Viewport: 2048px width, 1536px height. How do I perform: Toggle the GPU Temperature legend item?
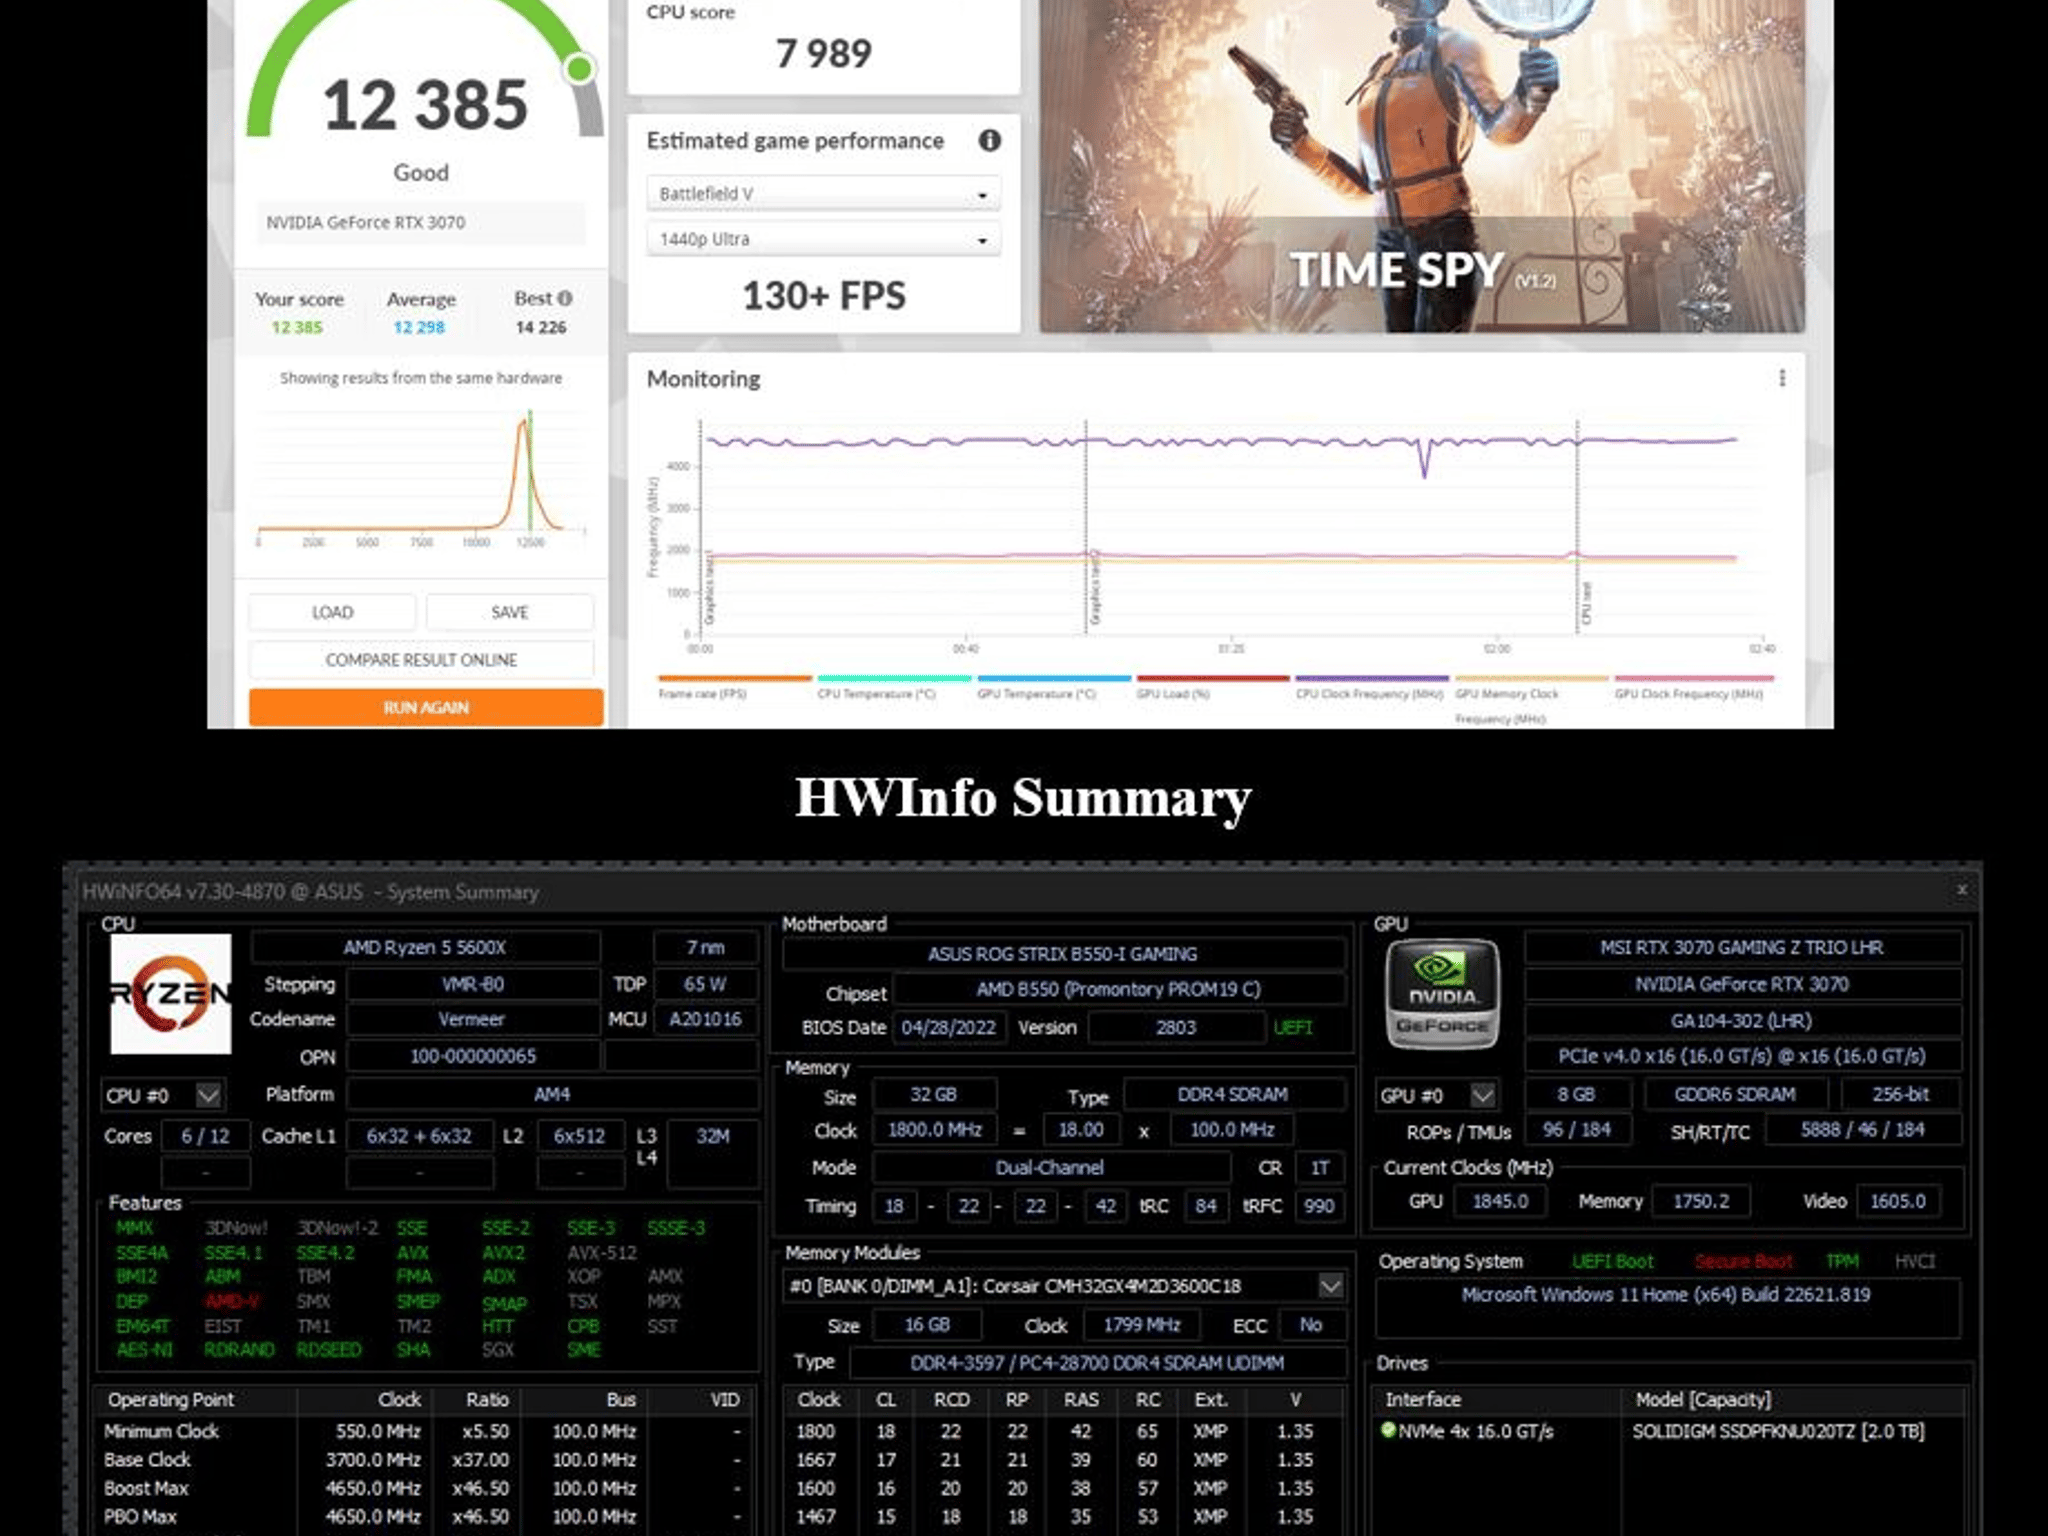coord(1053,687)
